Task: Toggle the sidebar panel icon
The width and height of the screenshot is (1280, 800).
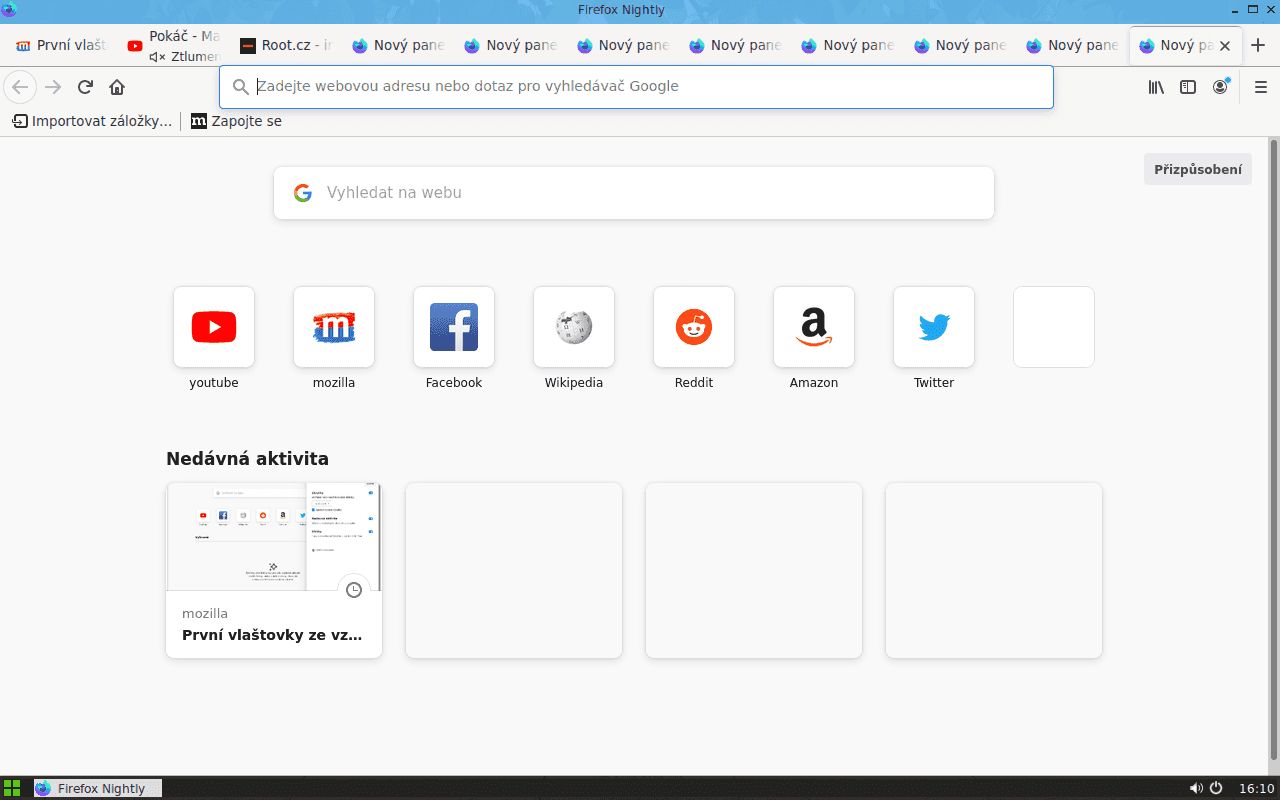Action: tap(1188, 87)
